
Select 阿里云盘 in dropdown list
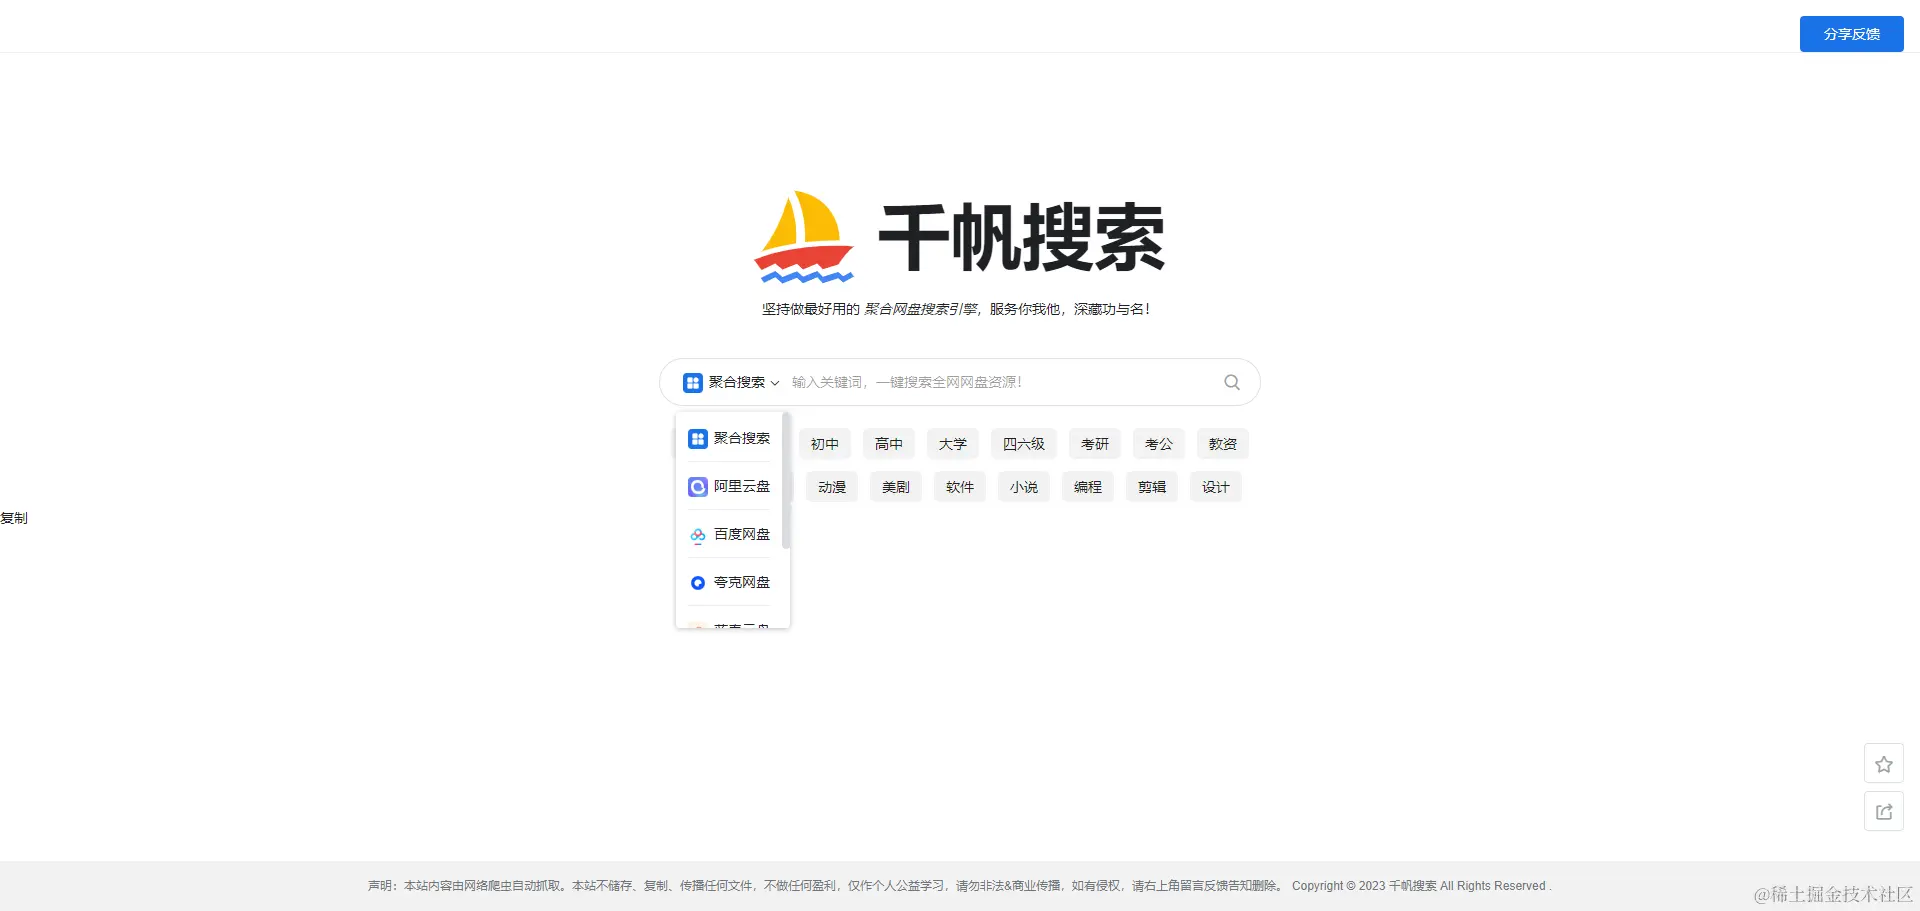729,486
